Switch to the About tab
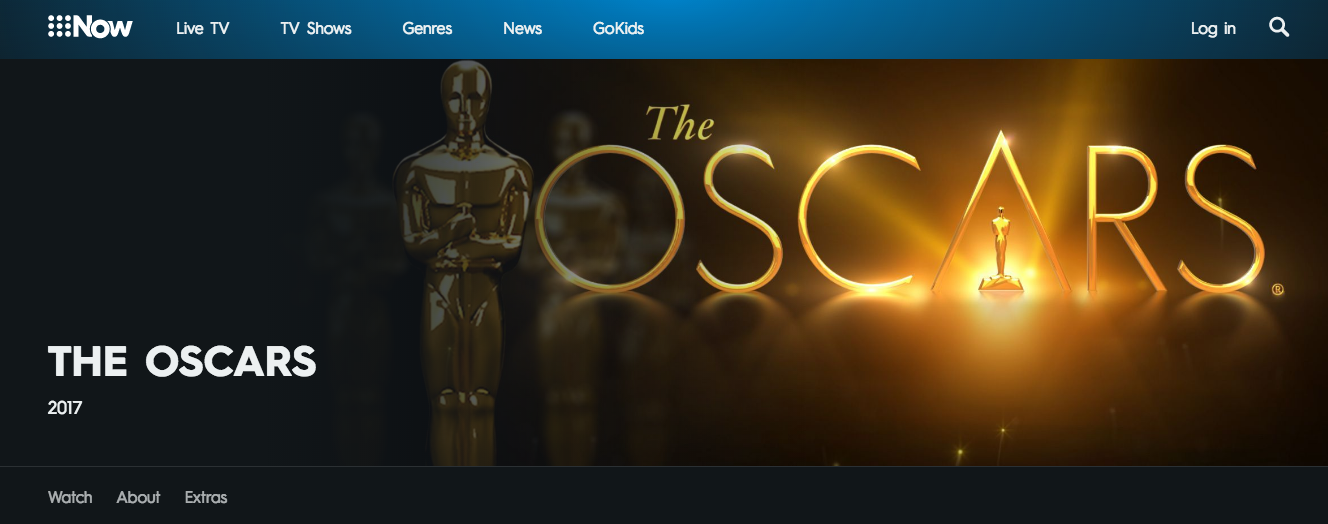This screenshot has width=1328, height=524. coord(138,497)
